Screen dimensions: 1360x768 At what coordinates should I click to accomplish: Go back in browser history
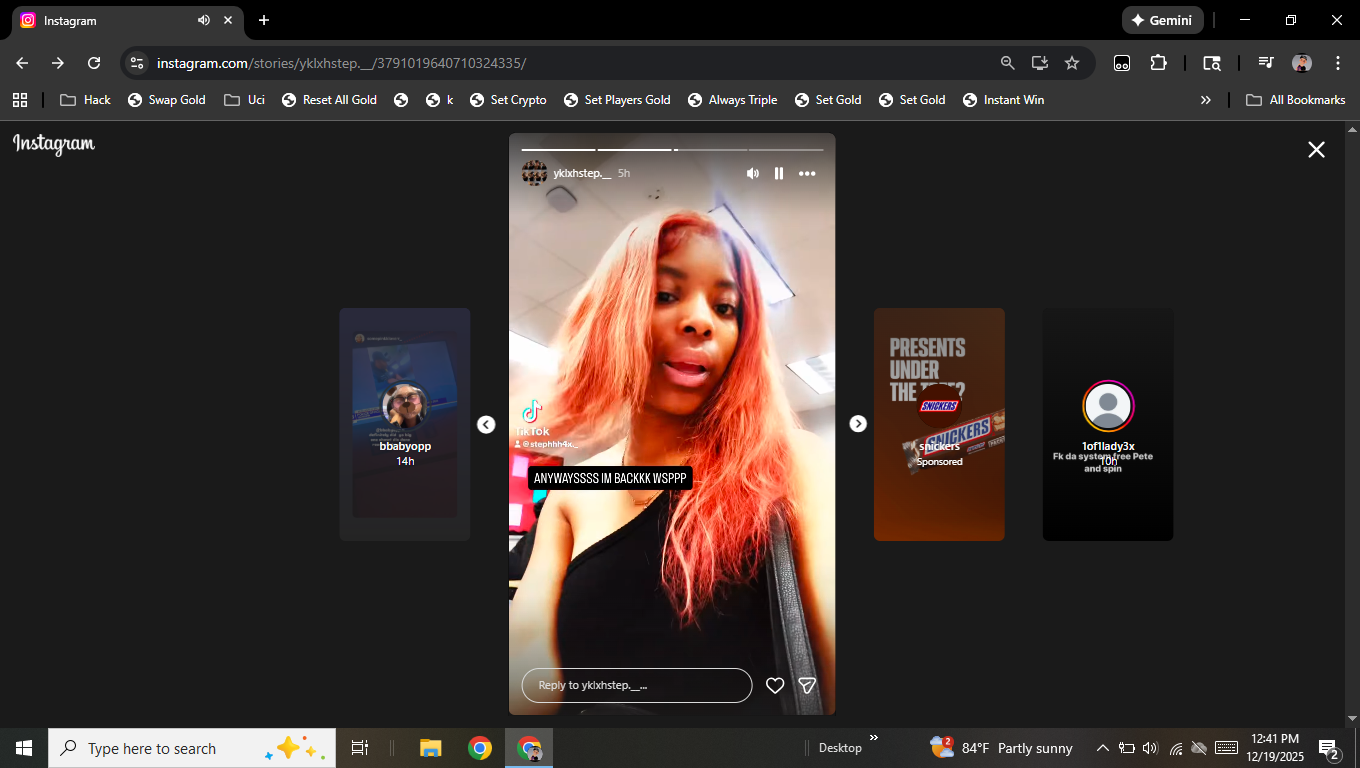tap(22, 63)
